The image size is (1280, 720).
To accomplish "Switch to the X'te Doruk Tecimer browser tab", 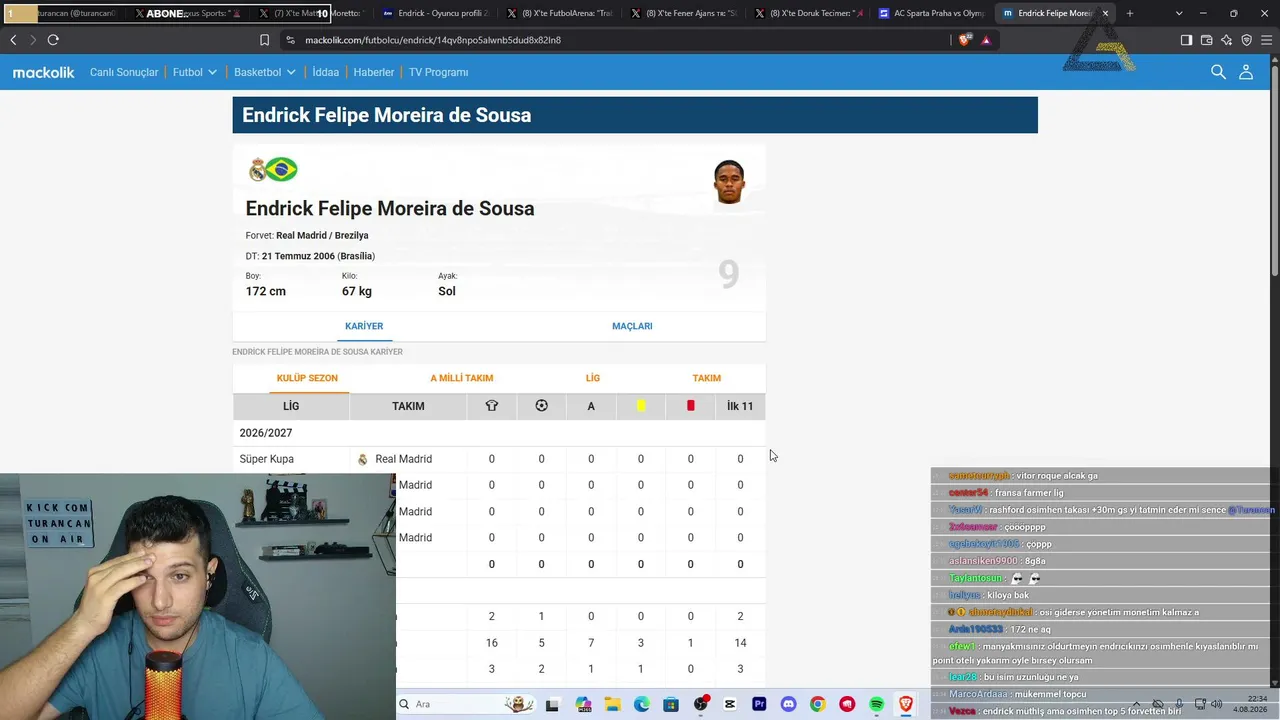I will (806, 13).
